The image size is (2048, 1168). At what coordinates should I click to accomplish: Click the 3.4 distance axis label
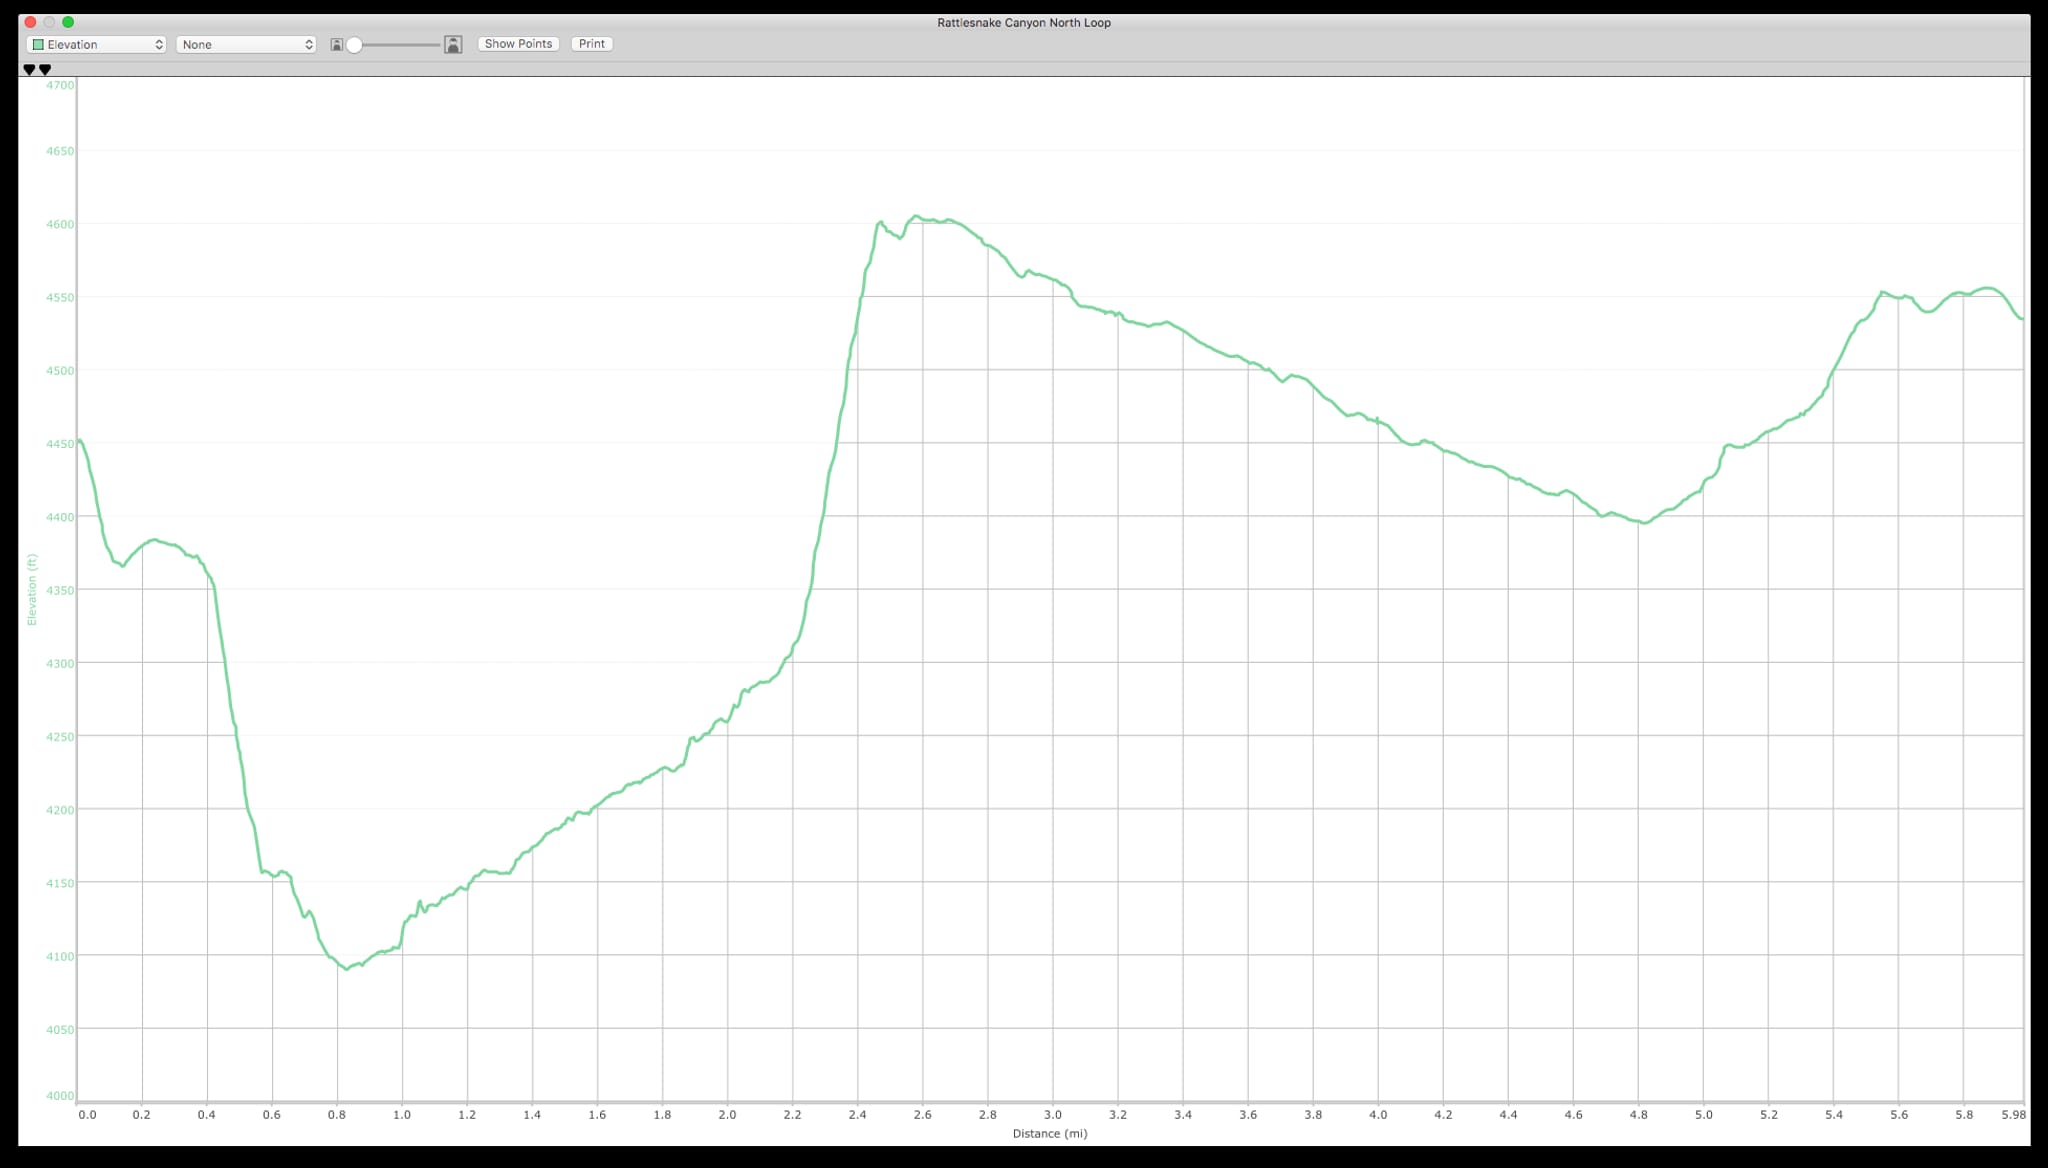pyautogui.click(x=1183, y=1114)
